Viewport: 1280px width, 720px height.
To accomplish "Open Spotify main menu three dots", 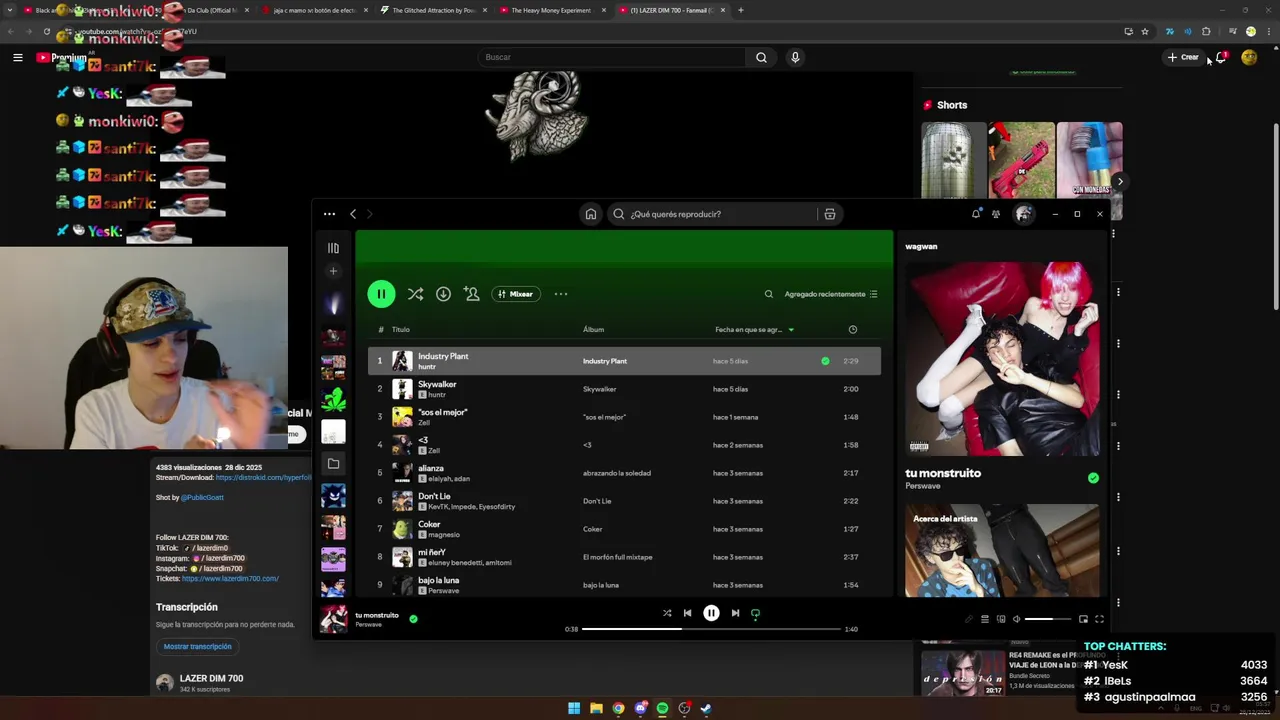I will point(329,214).
